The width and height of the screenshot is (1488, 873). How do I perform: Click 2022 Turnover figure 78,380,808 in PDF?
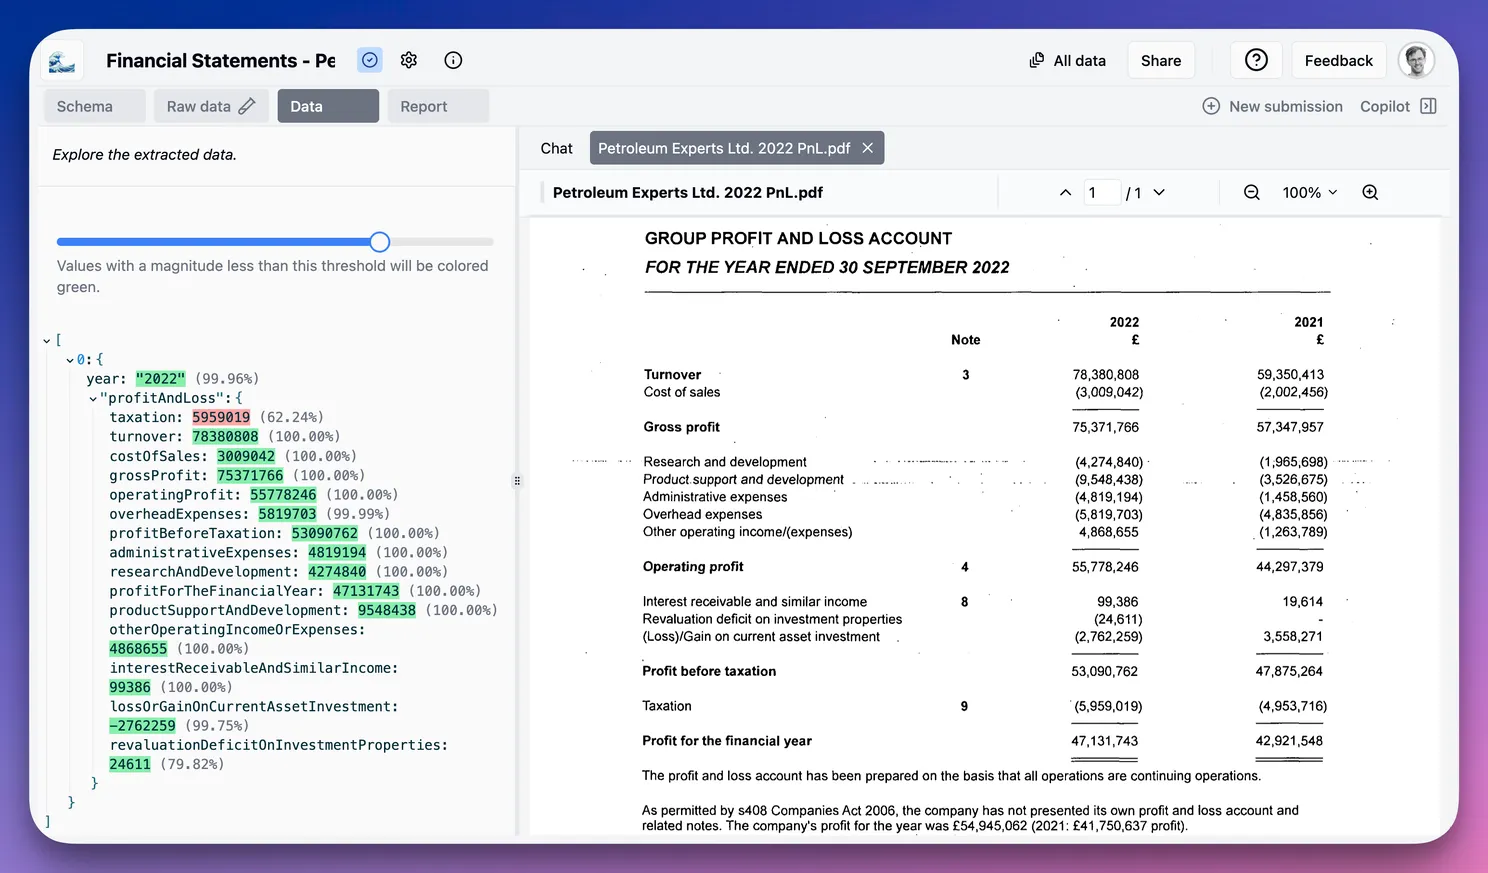point(1106,375)
